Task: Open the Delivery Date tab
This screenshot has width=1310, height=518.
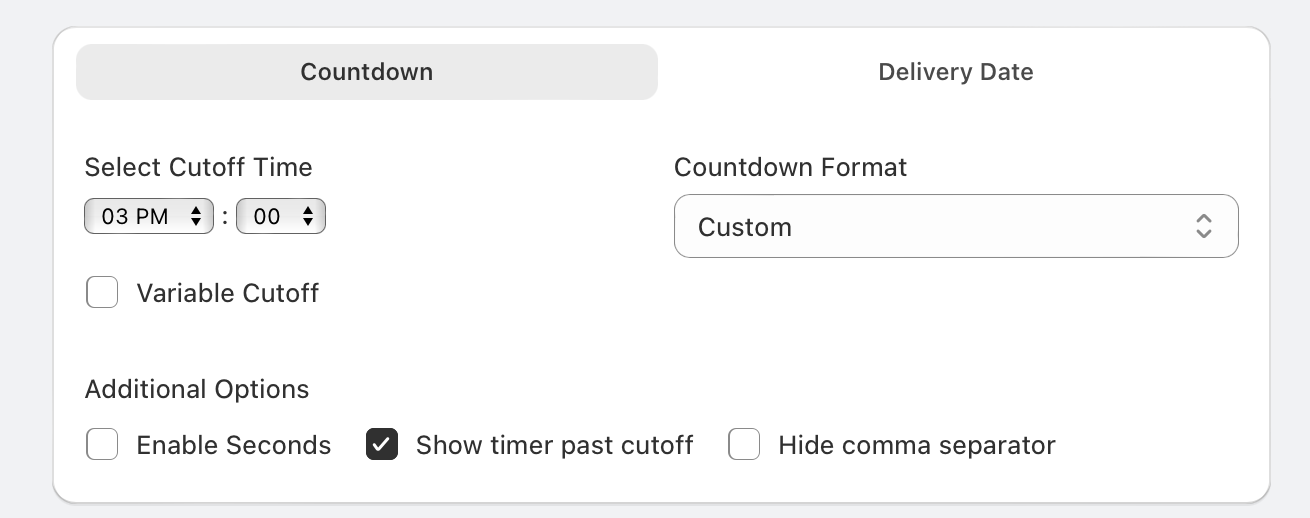Action: coord(955,72)
